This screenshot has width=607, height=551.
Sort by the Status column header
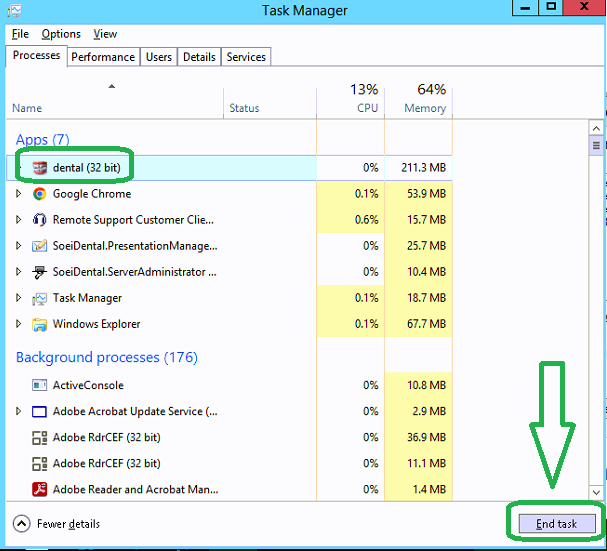click(x=244, y=108)
